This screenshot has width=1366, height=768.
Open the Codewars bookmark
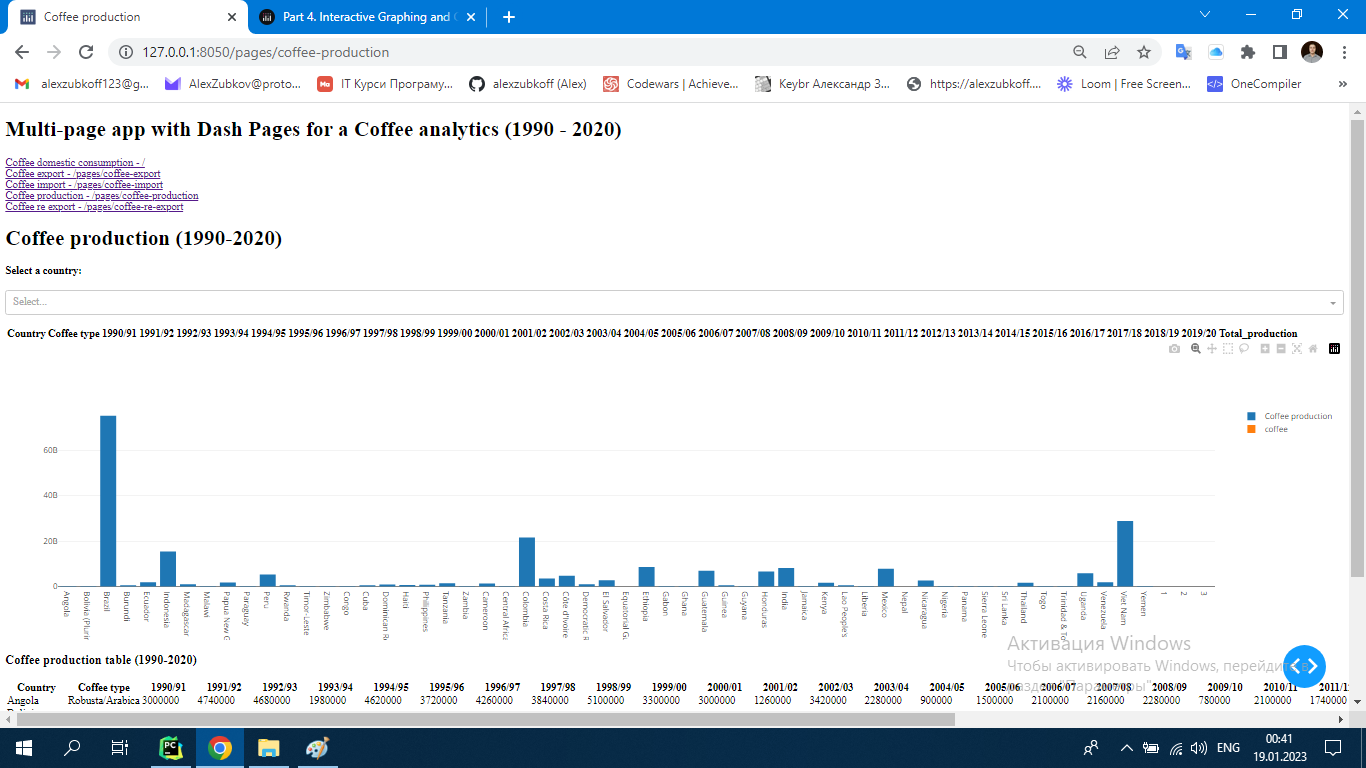pos(672,84)
